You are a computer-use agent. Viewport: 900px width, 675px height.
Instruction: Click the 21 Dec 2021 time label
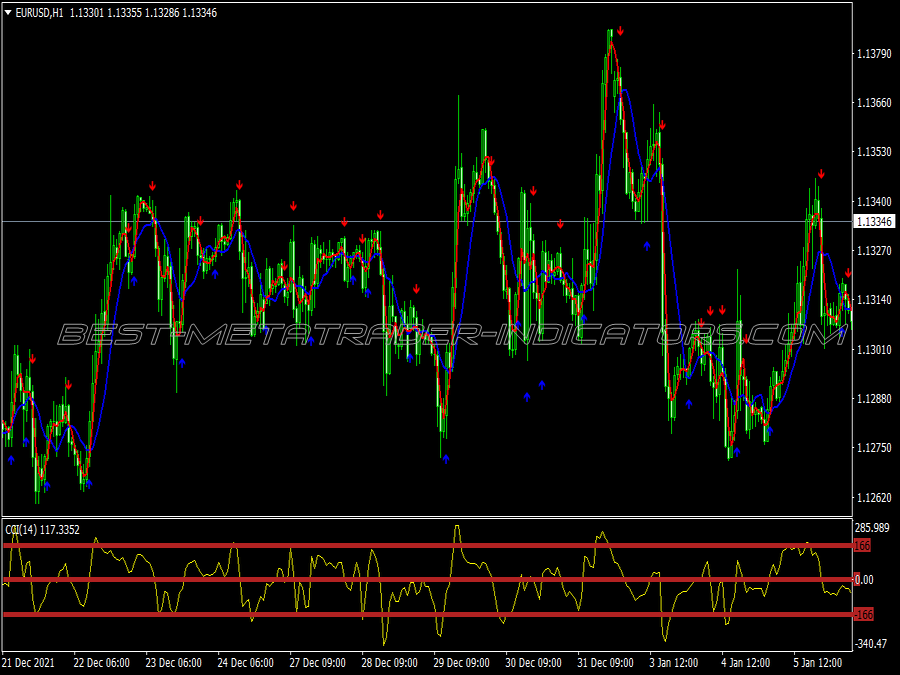[29, 662]
